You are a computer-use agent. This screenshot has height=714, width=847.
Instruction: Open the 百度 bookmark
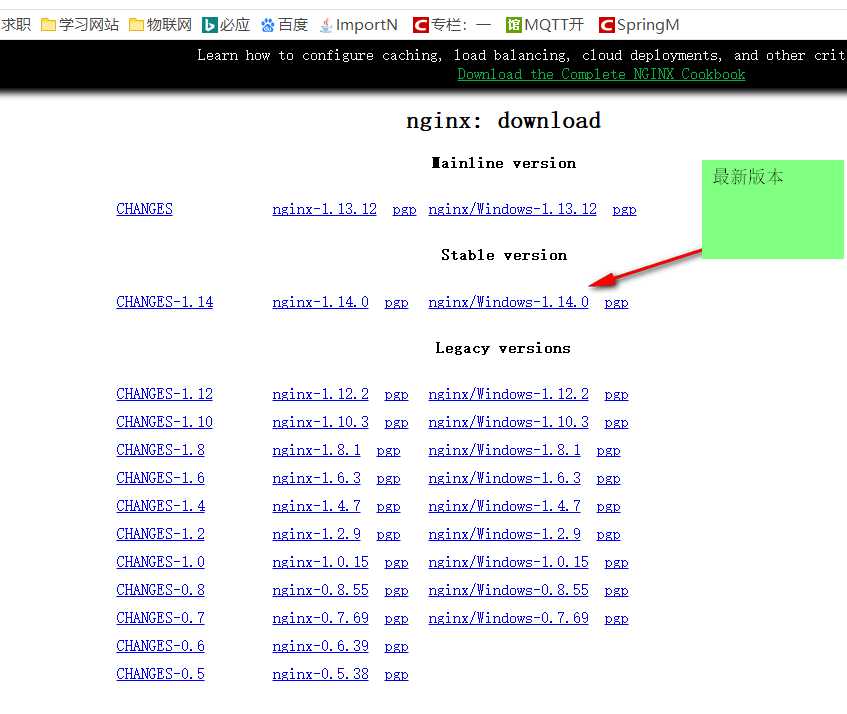click(x=284, y=25)
